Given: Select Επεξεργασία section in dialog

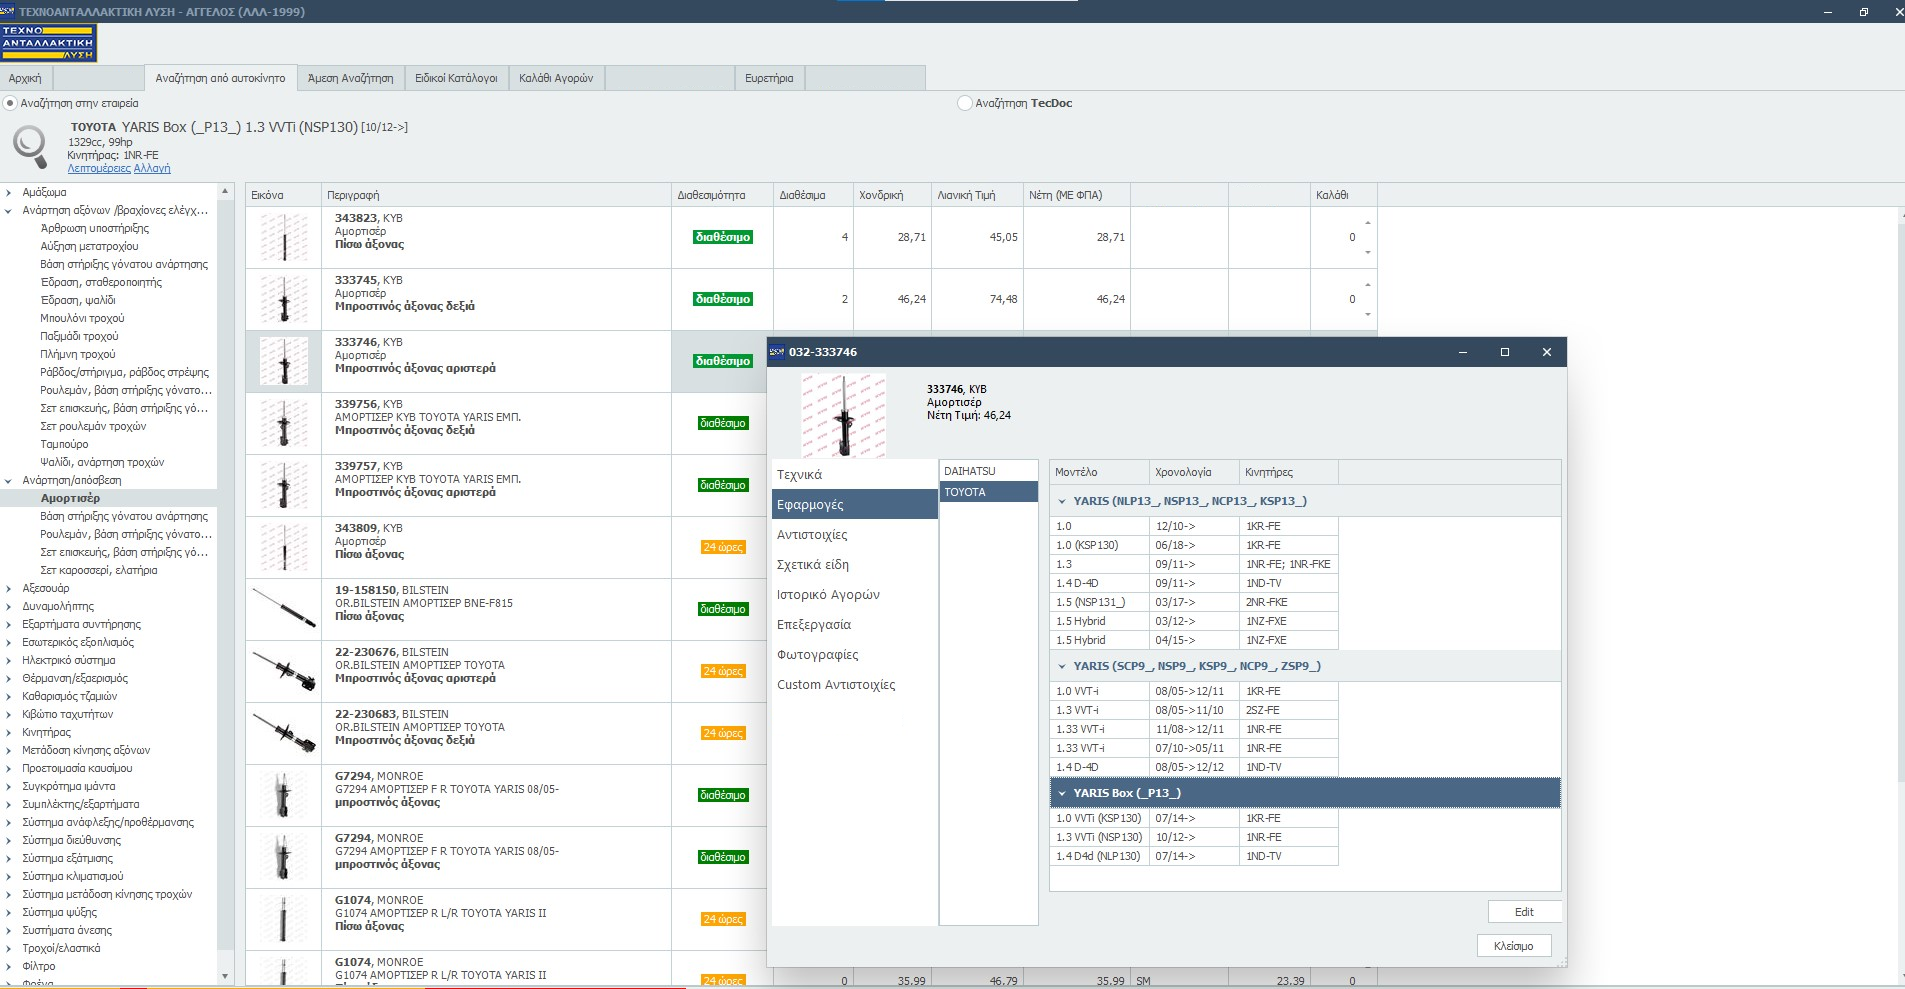Looking at the screenshot, I should pyautogui.click(x=855, y=625).
